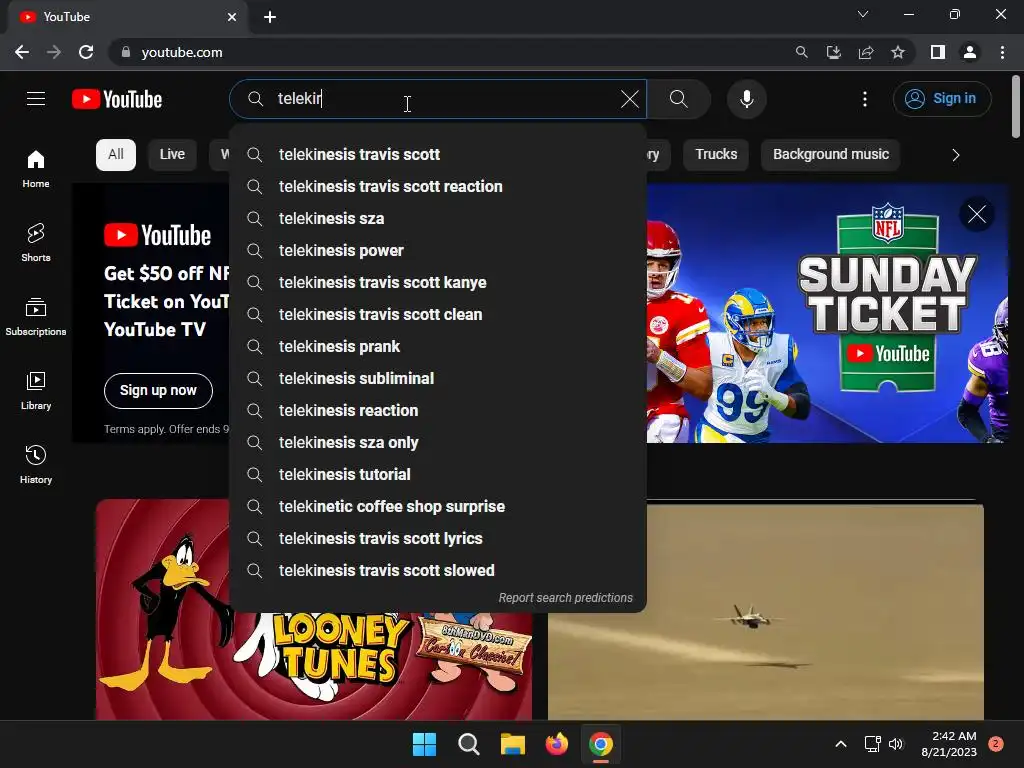Open Subscriptions in the sidebar
Screen dimensions: 1024x768
point(36,317)
